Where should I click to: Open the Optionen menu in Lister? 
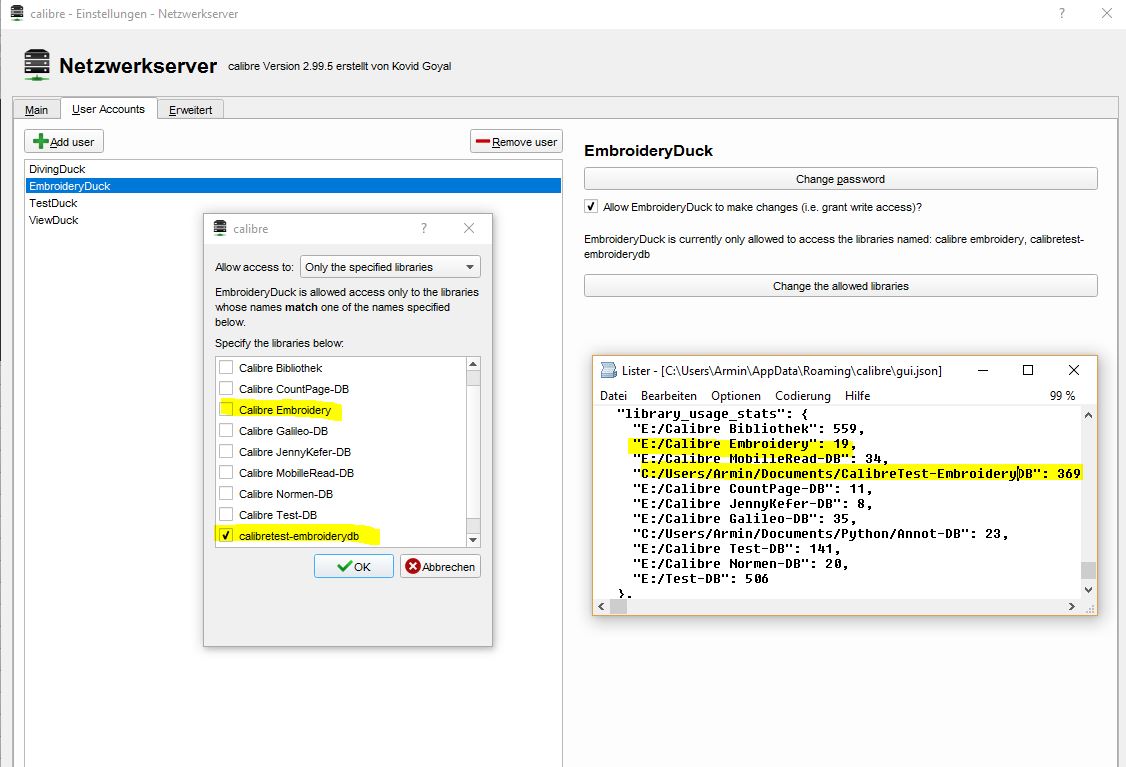(735, 396)
